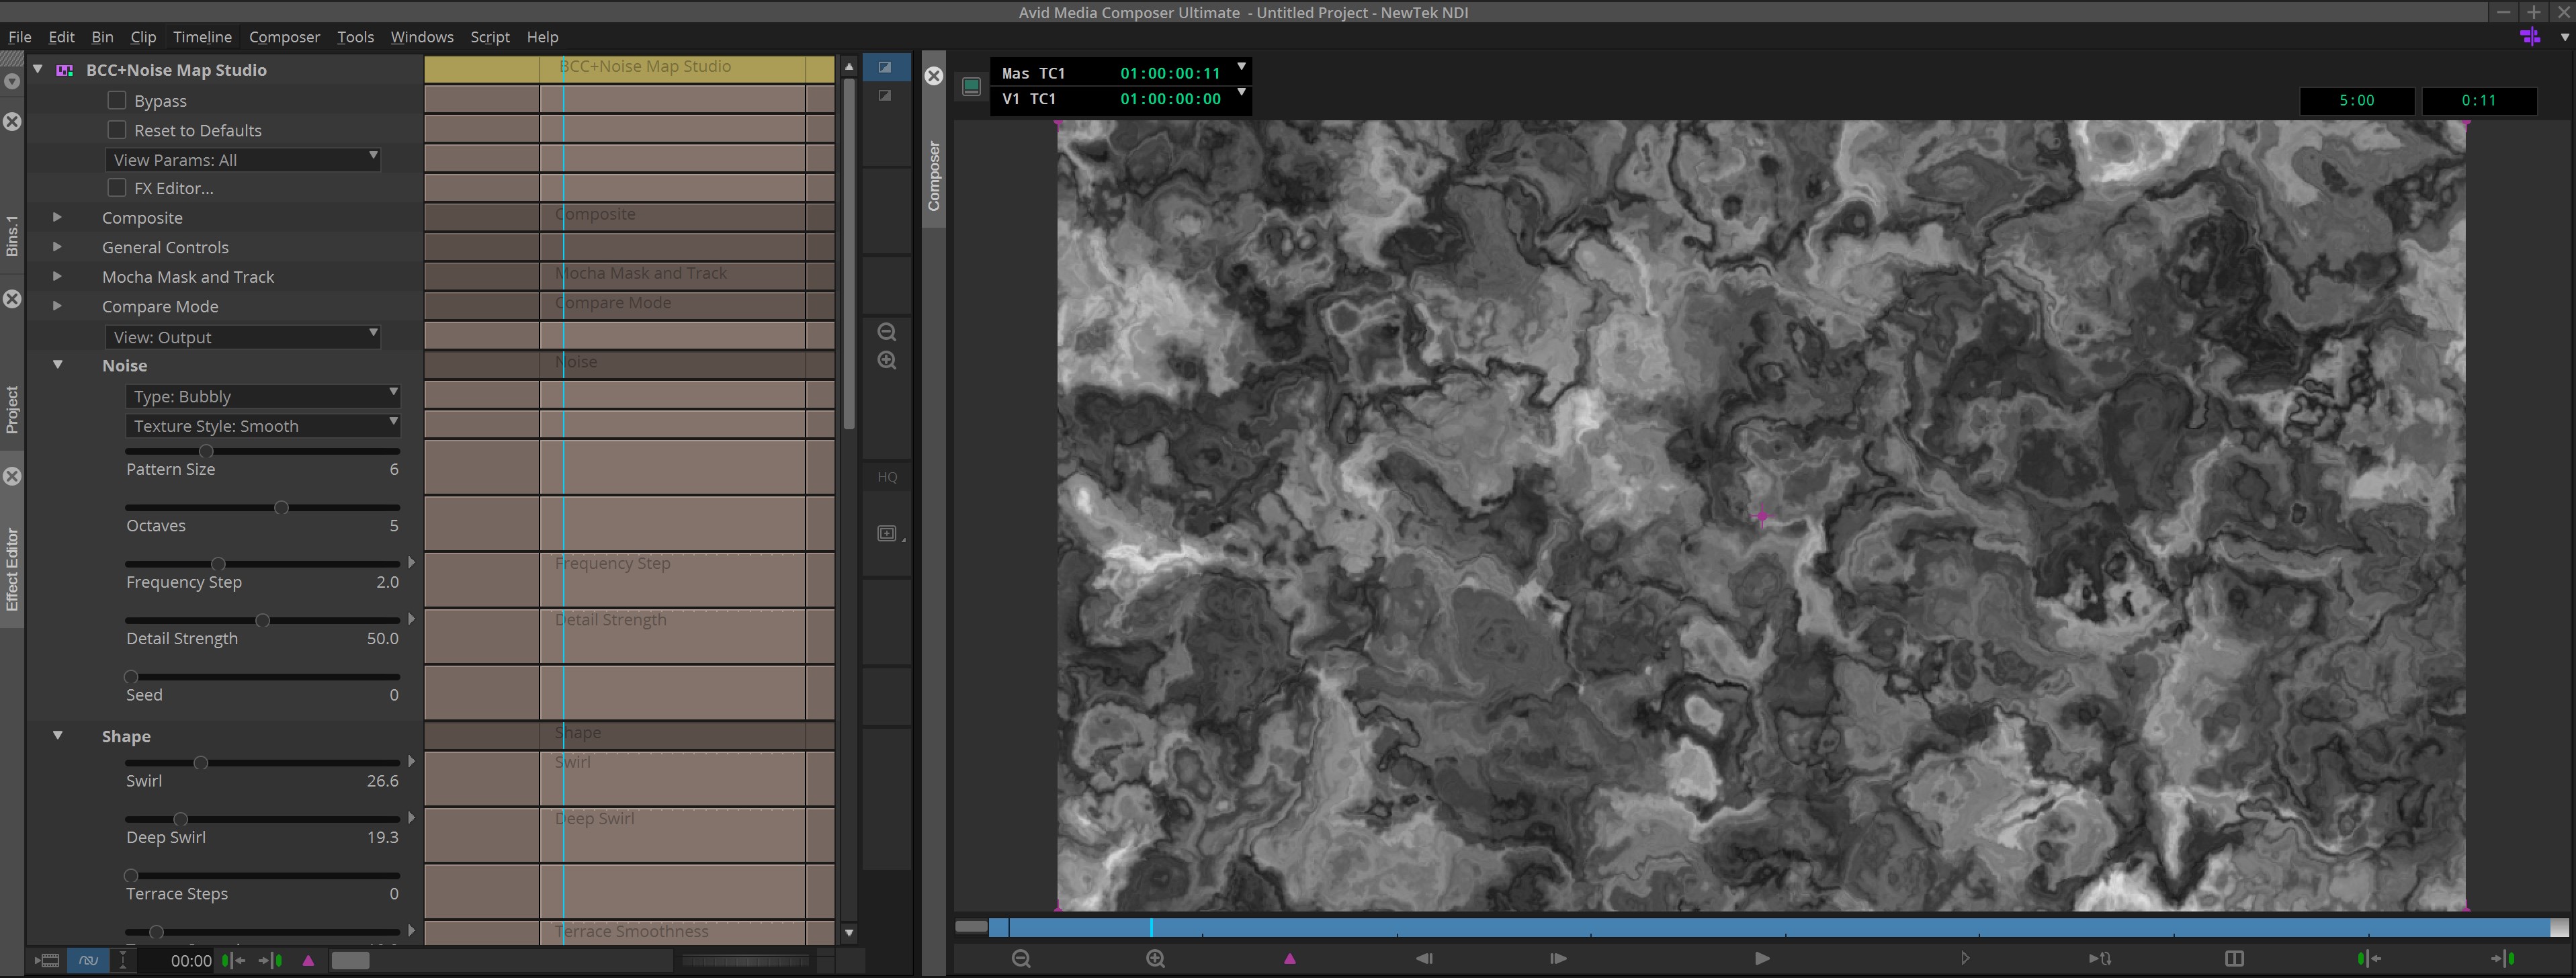This screenshot has height=978, width=2576.
Task: Open Mas TC1 timecode display menu
Action: click(x=1241, y=67)
